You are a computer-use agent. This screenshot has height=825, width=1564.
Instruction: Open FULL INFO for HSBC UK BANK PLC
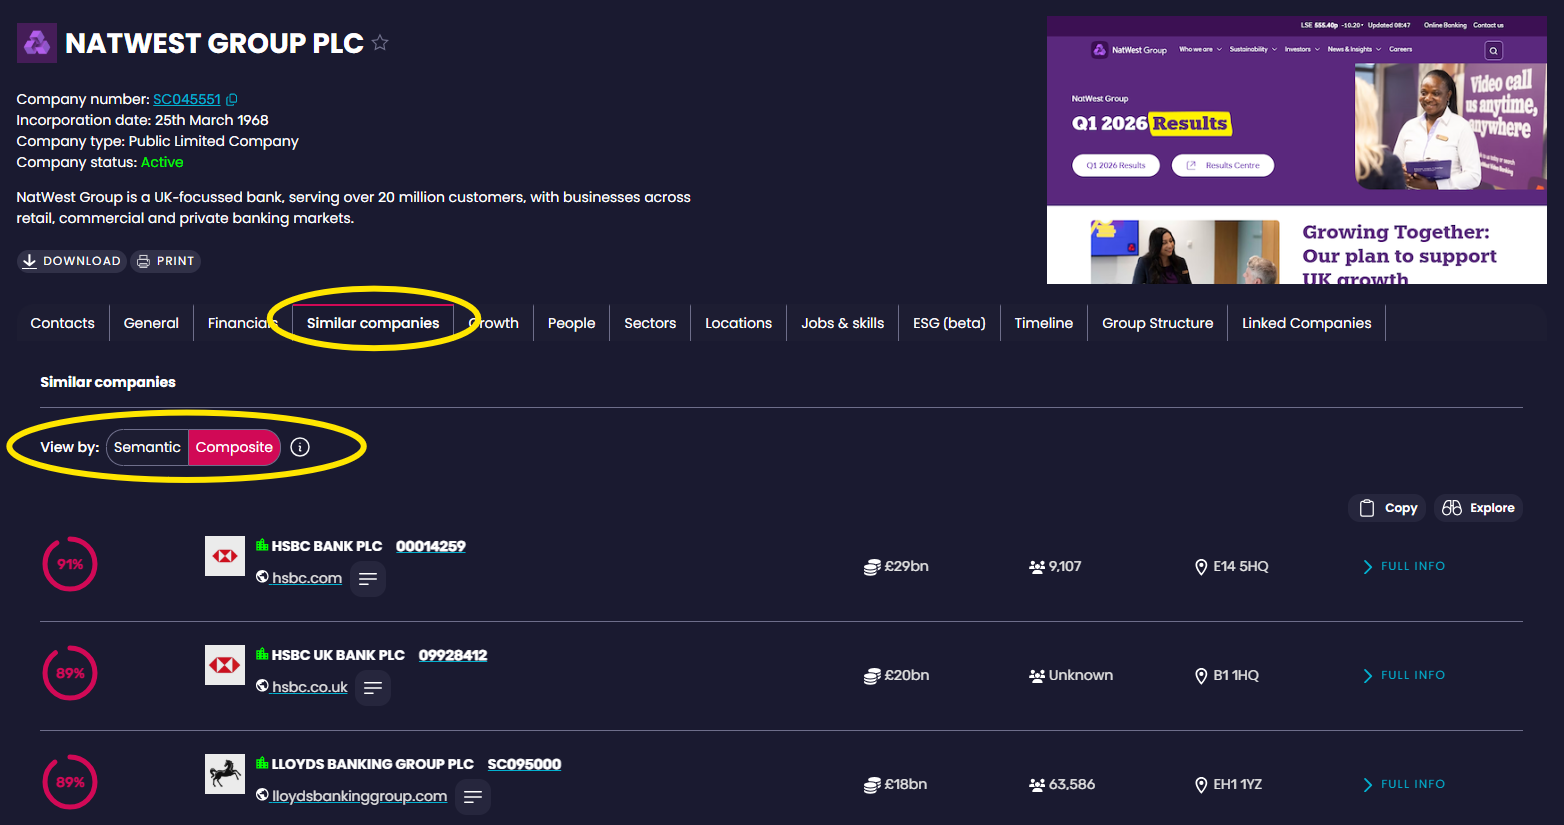tap(1404, 675)
